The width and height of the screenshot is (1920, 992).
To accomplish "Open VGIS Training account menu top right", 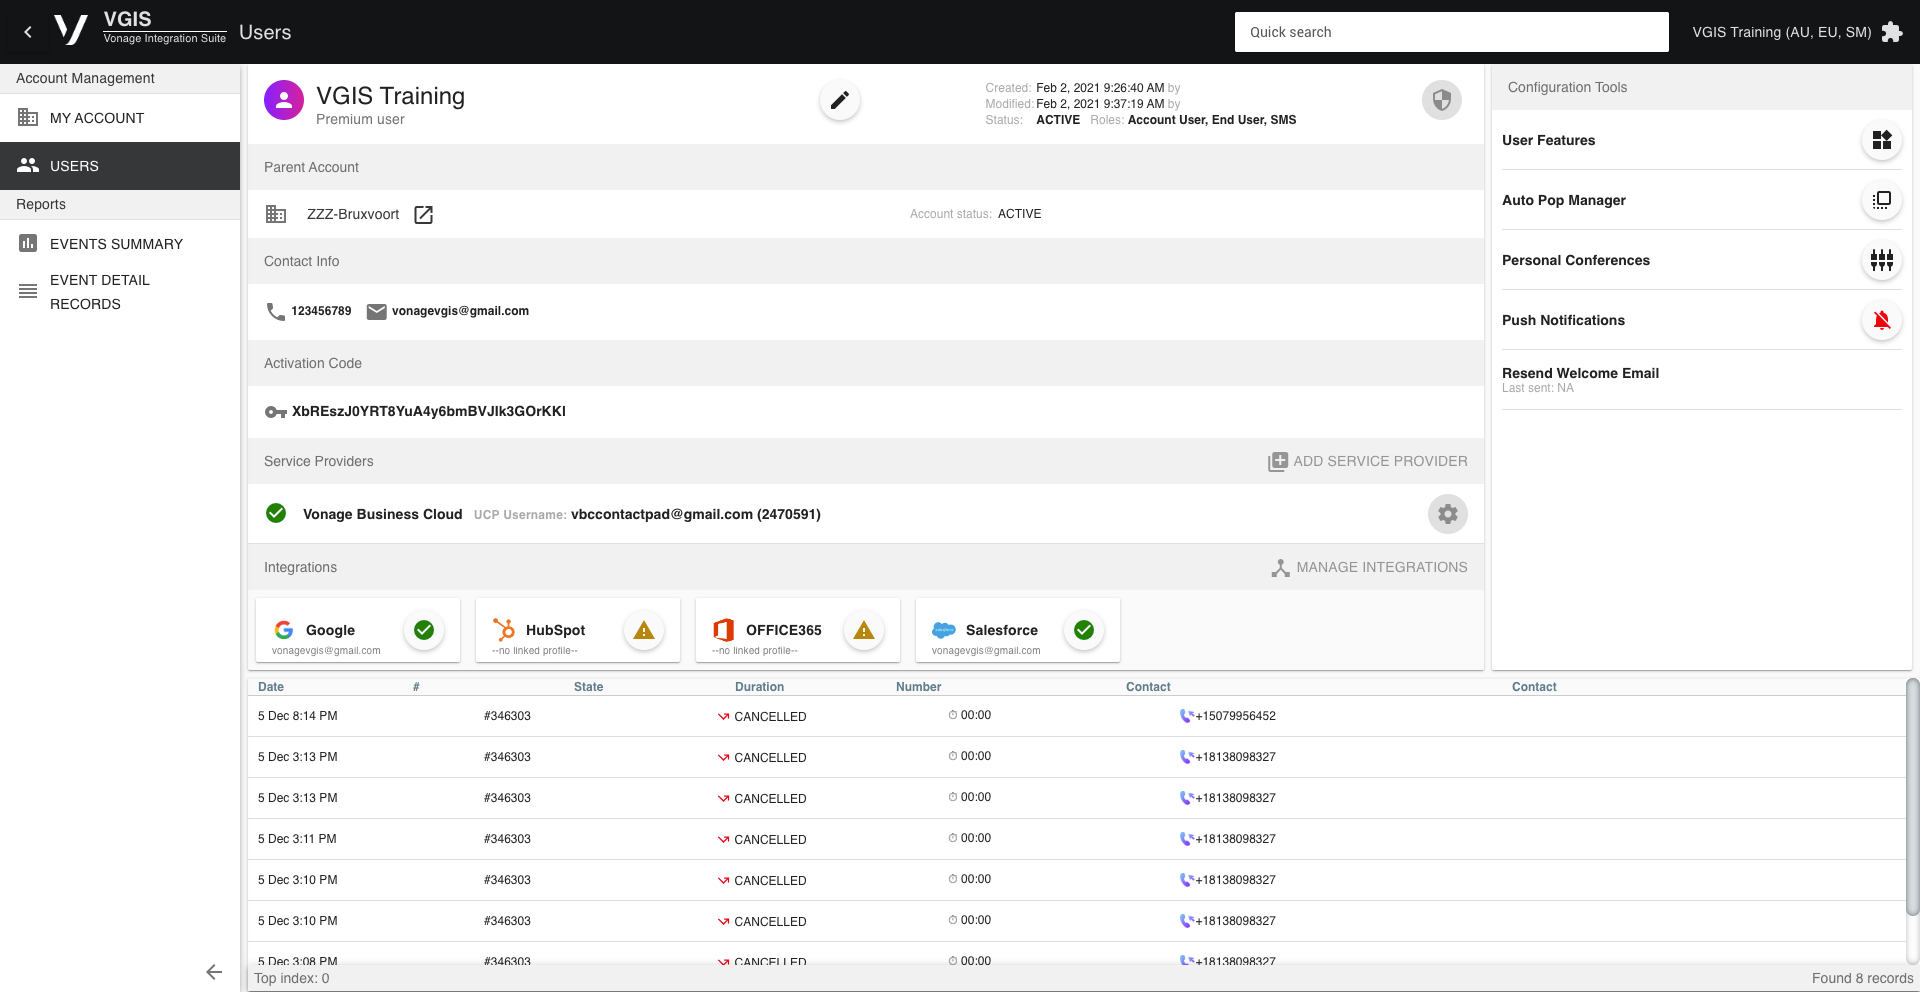I will coord(1781,32).
